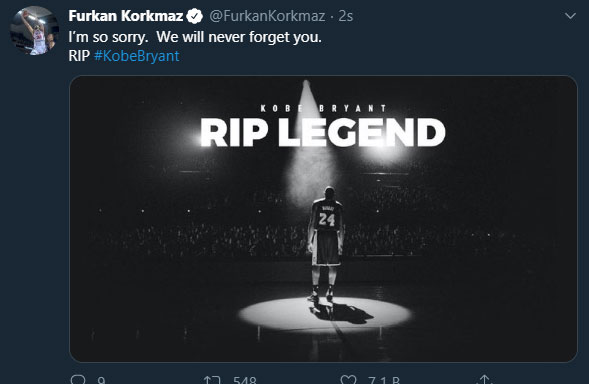
Task: Click the Furkan Korkmaz display name
Action: click(126, 16)
